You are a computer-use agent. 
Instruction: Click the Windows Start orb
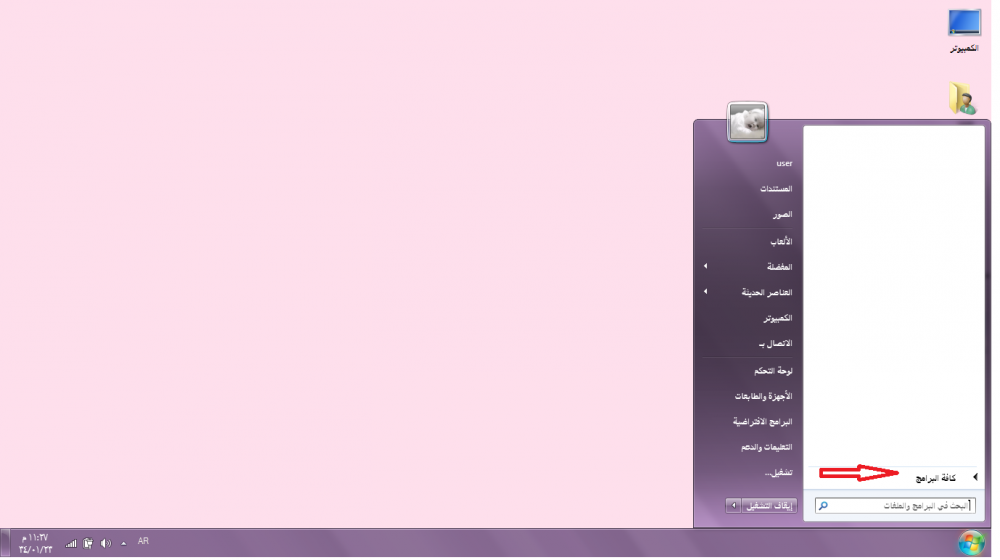coord(969,543)
